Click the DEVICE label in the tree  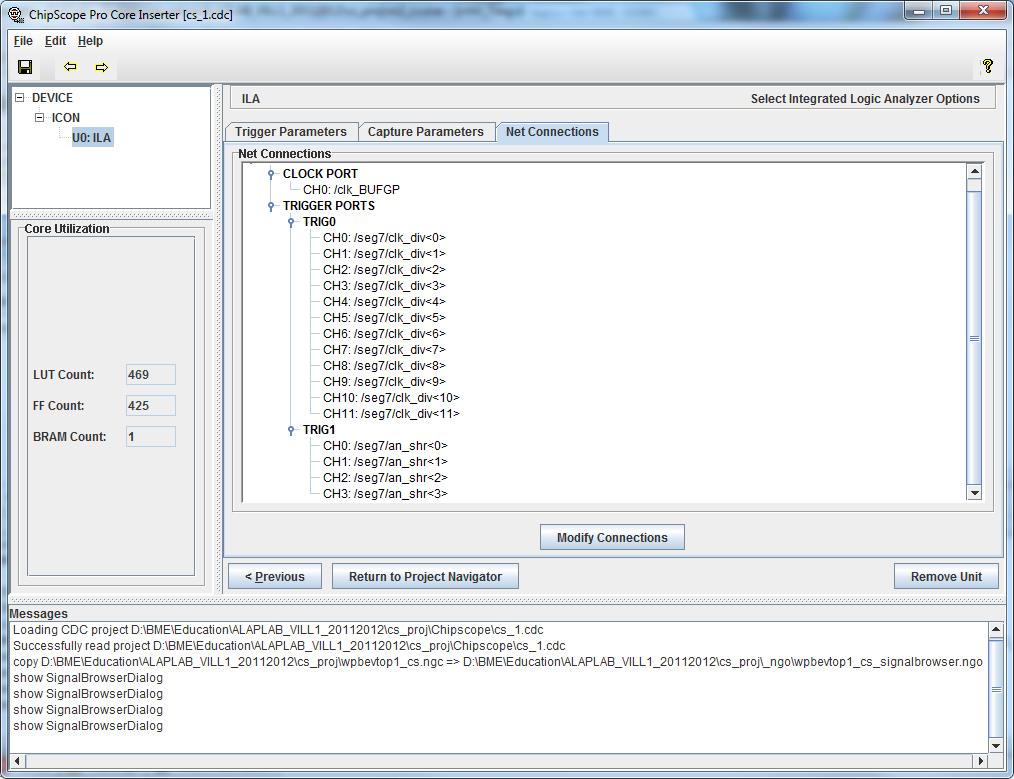click(x=52, y=98)
